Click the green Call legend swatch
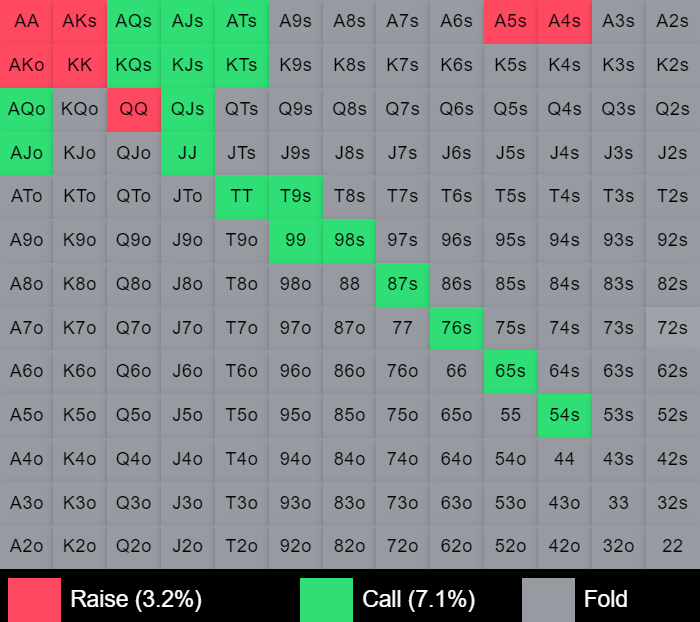 (326, 599)
